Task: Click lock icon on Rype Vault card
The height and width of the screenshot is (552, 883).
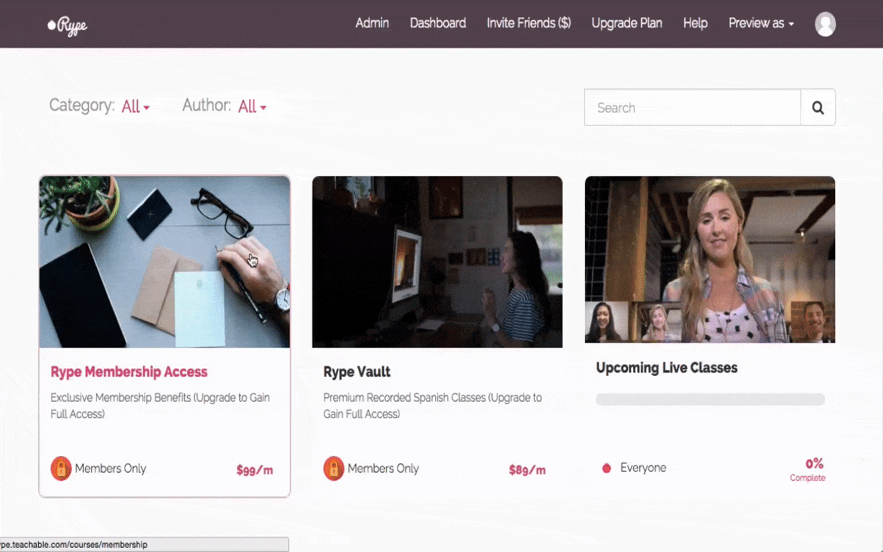Action: coord(333,468)
